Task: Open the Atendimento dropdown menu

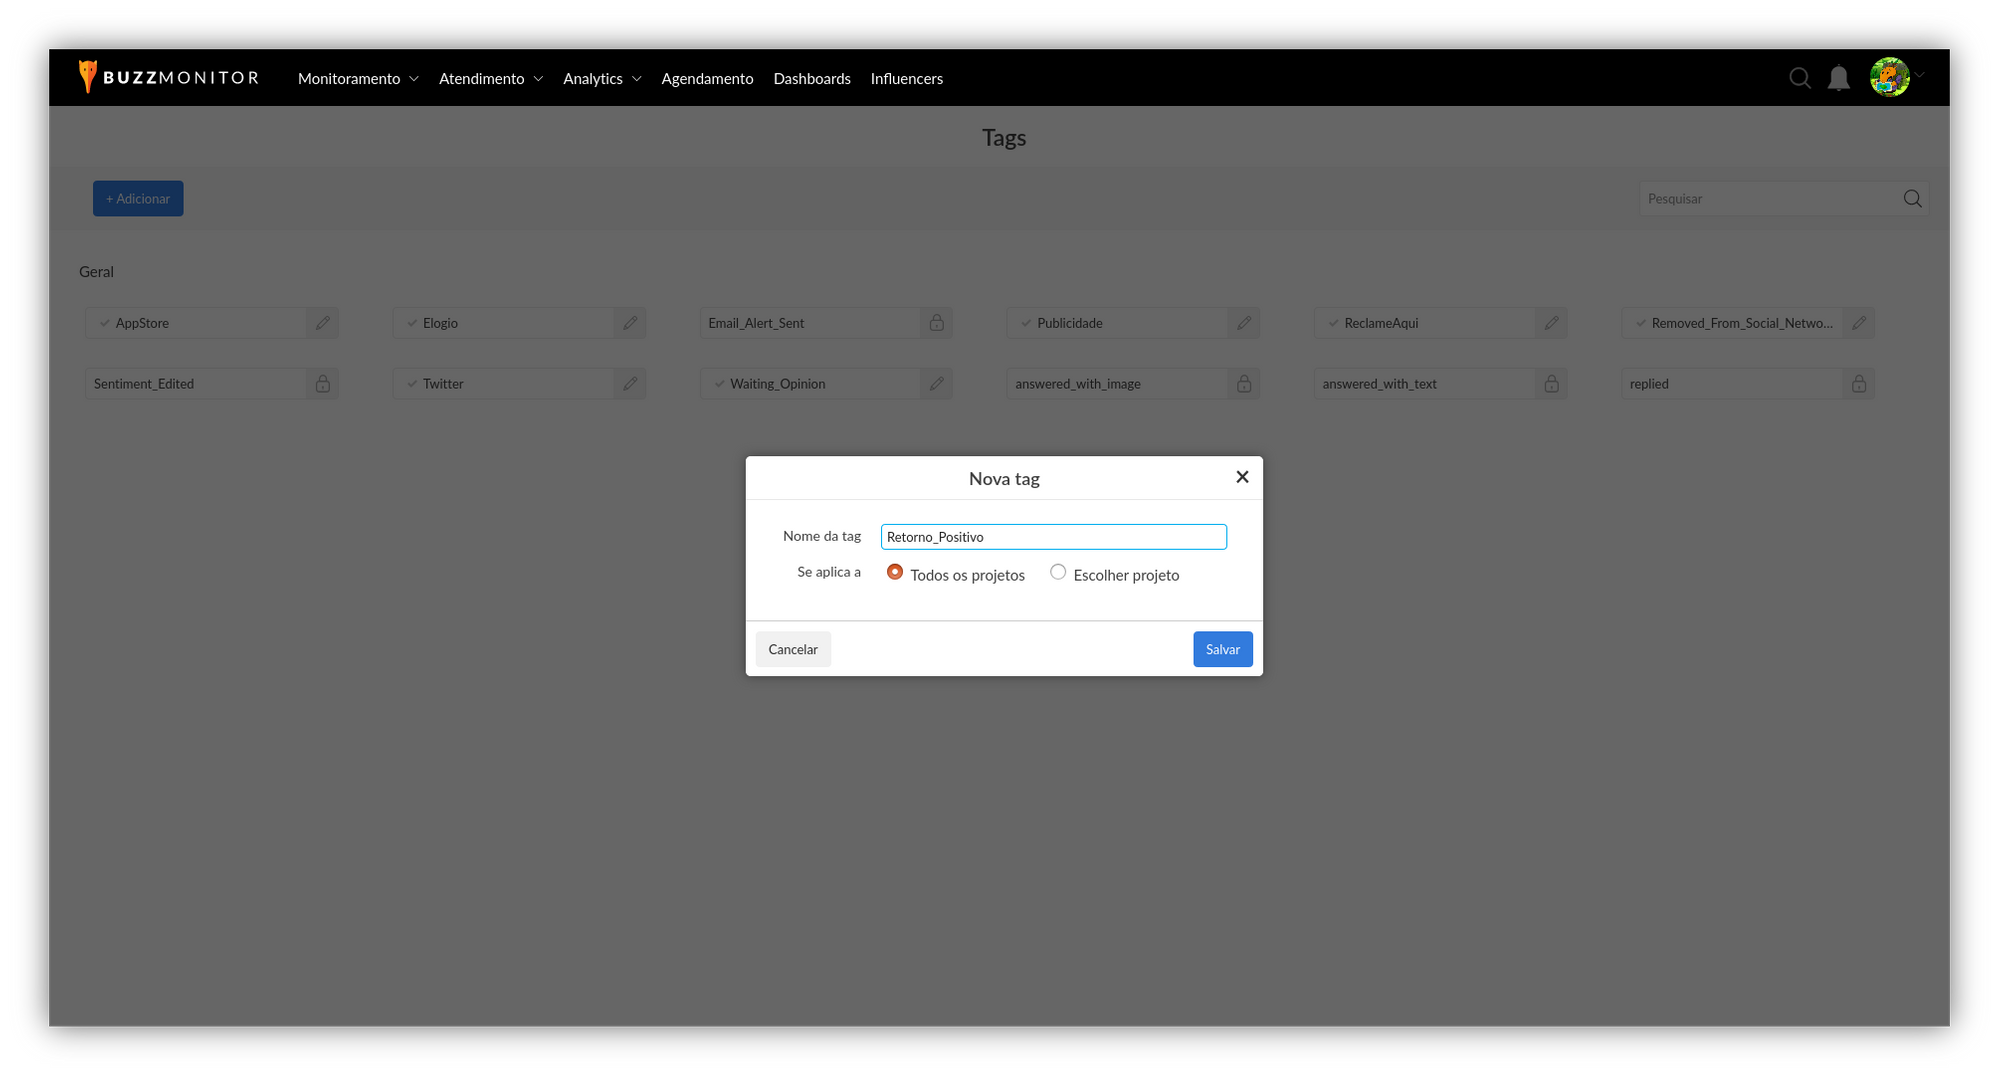Action: click(490, 79)
